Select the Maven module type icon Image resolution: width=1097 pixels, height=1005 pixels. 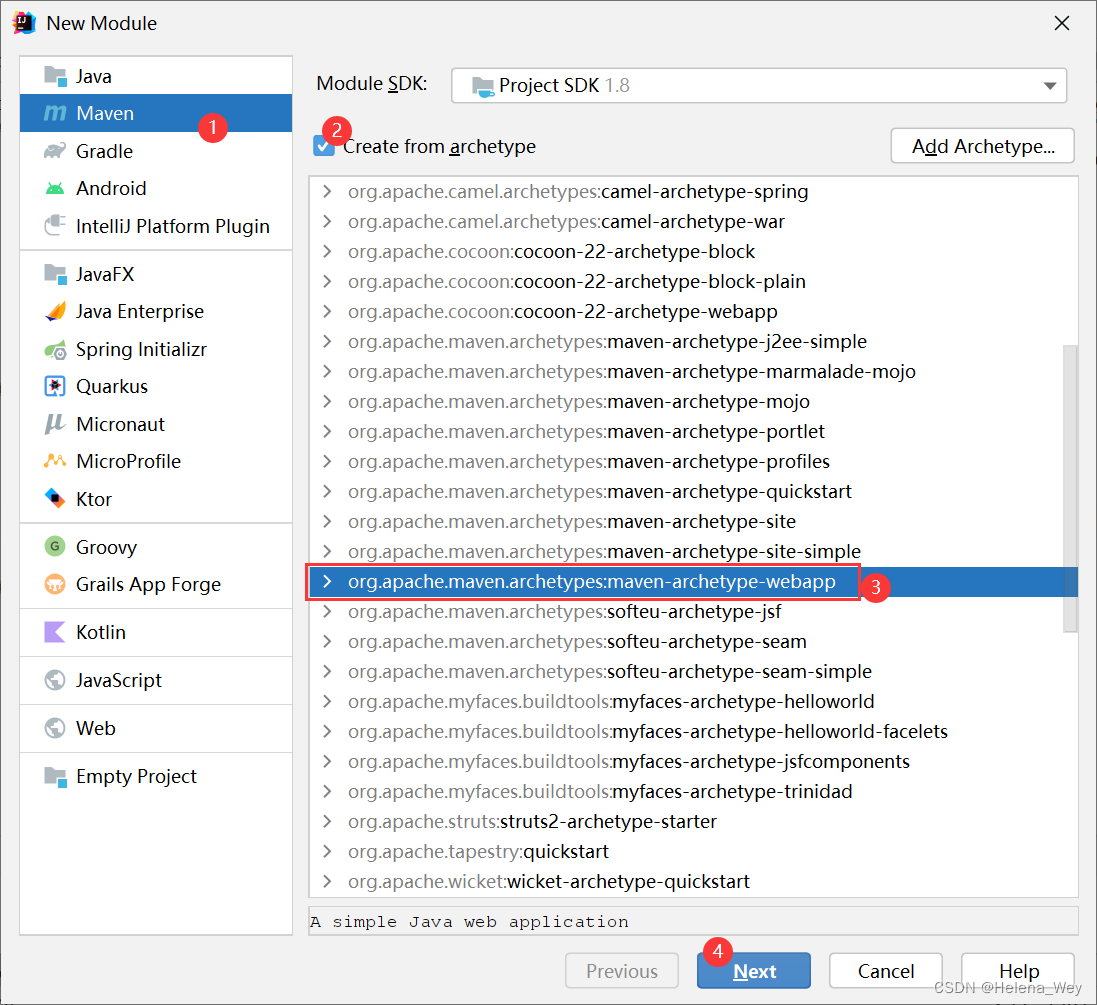coord(57,113)
